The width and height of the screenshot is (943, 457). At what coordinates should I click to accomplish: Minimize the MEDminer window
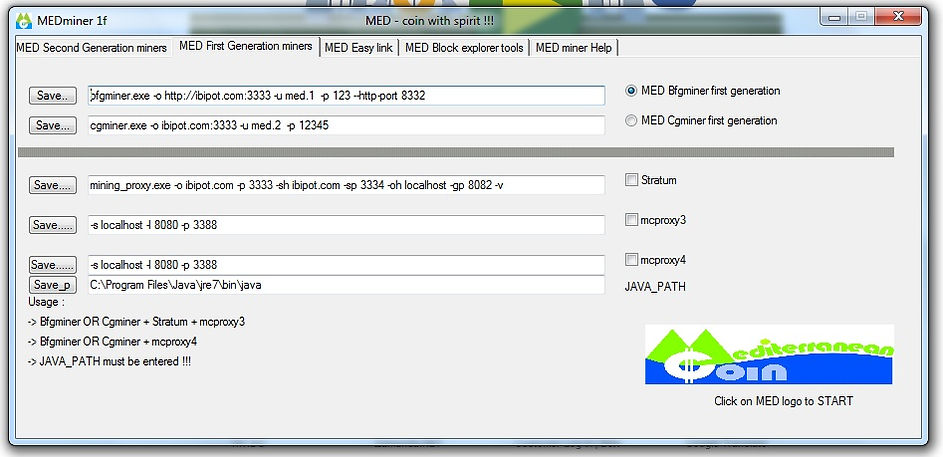point(834,17)
